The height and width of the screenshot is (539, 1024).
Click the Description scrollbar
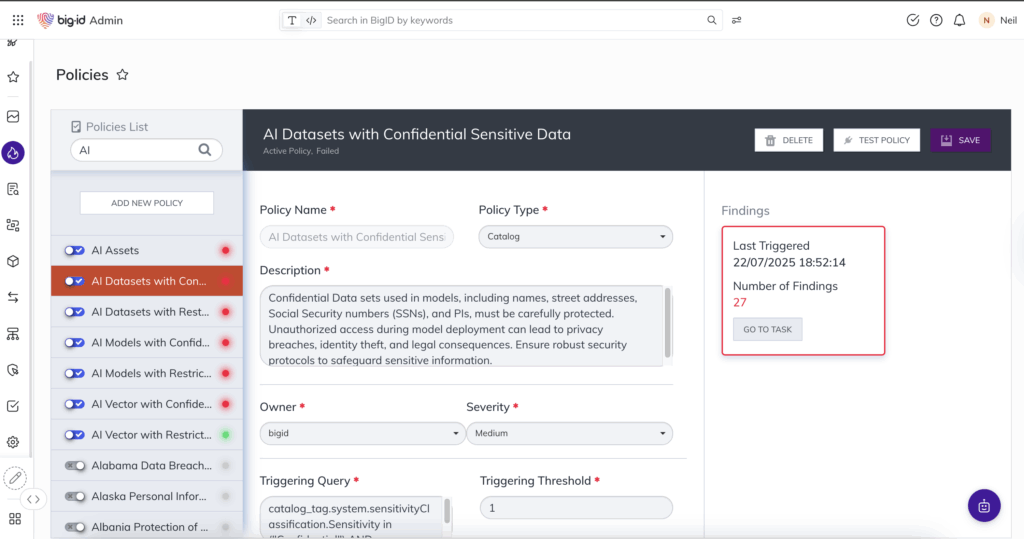click(668, 320)
